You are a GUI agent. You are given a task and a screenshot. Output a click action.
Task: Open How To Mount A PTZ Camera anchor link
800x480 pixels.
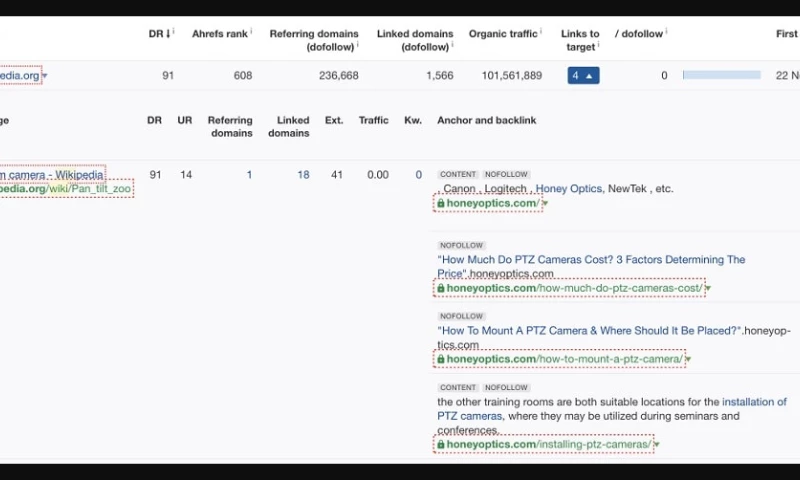point(589,331)
